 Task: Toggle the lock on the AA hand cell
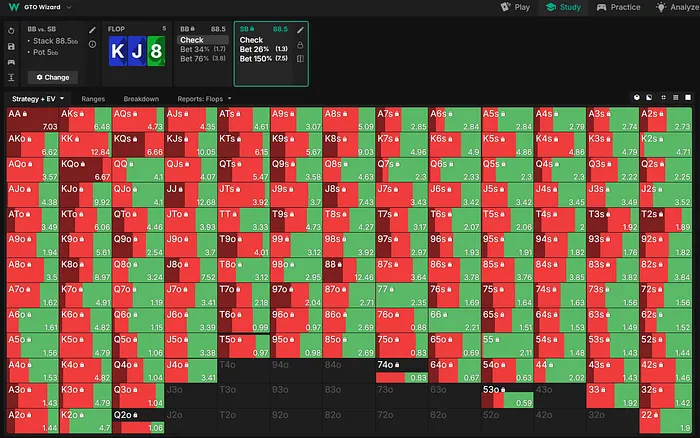[27, 115]
